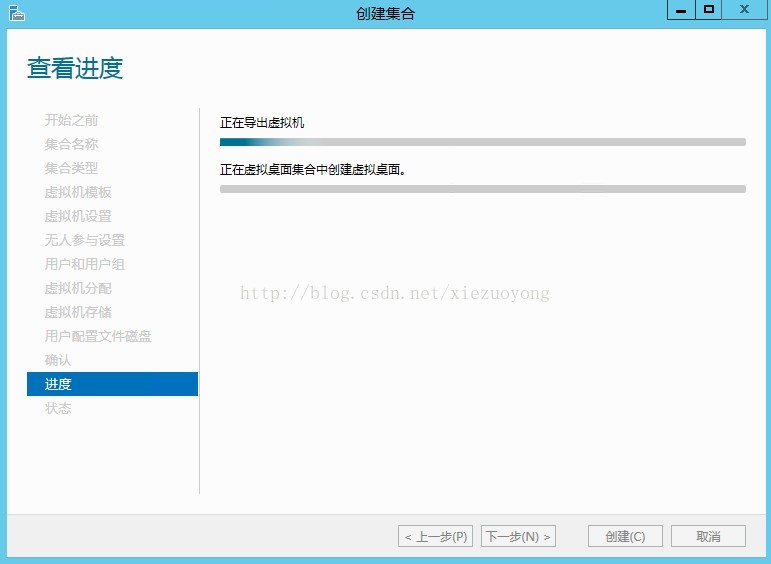The width and height of the screenshot is (771, 564).
Task: Select the 状态 step
Action: (x=58, y=408)
